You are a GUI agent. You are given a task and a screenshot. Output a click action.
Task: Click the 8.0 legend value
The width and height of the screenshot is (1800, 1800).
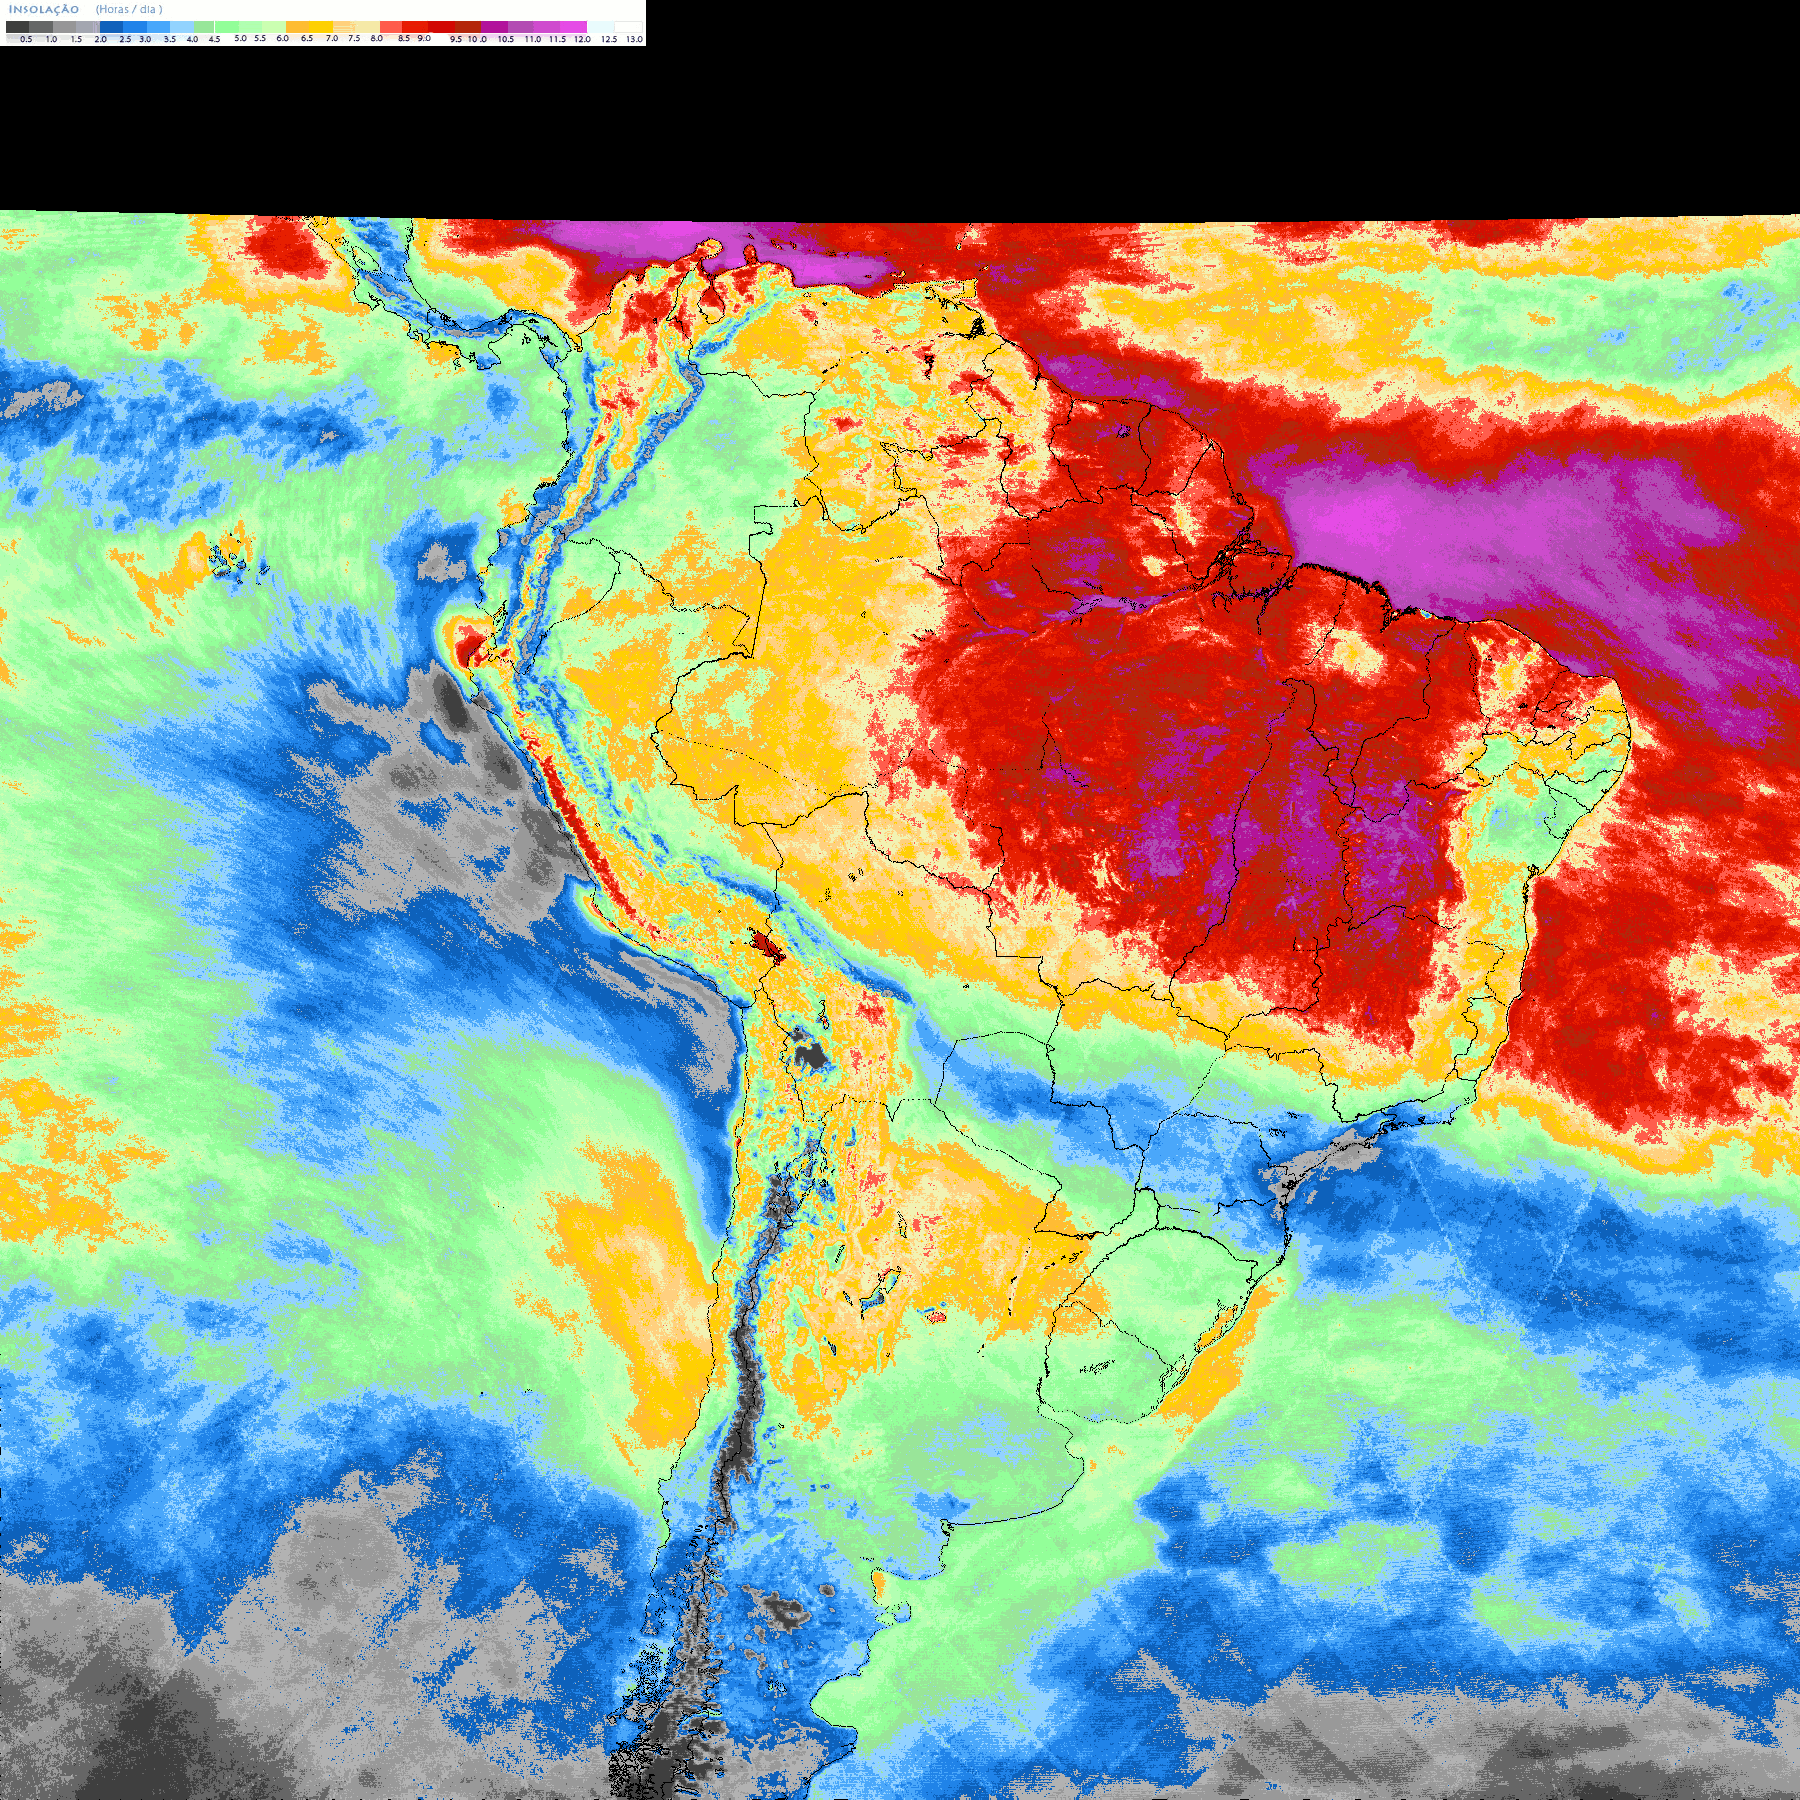(x=376, y=38)
